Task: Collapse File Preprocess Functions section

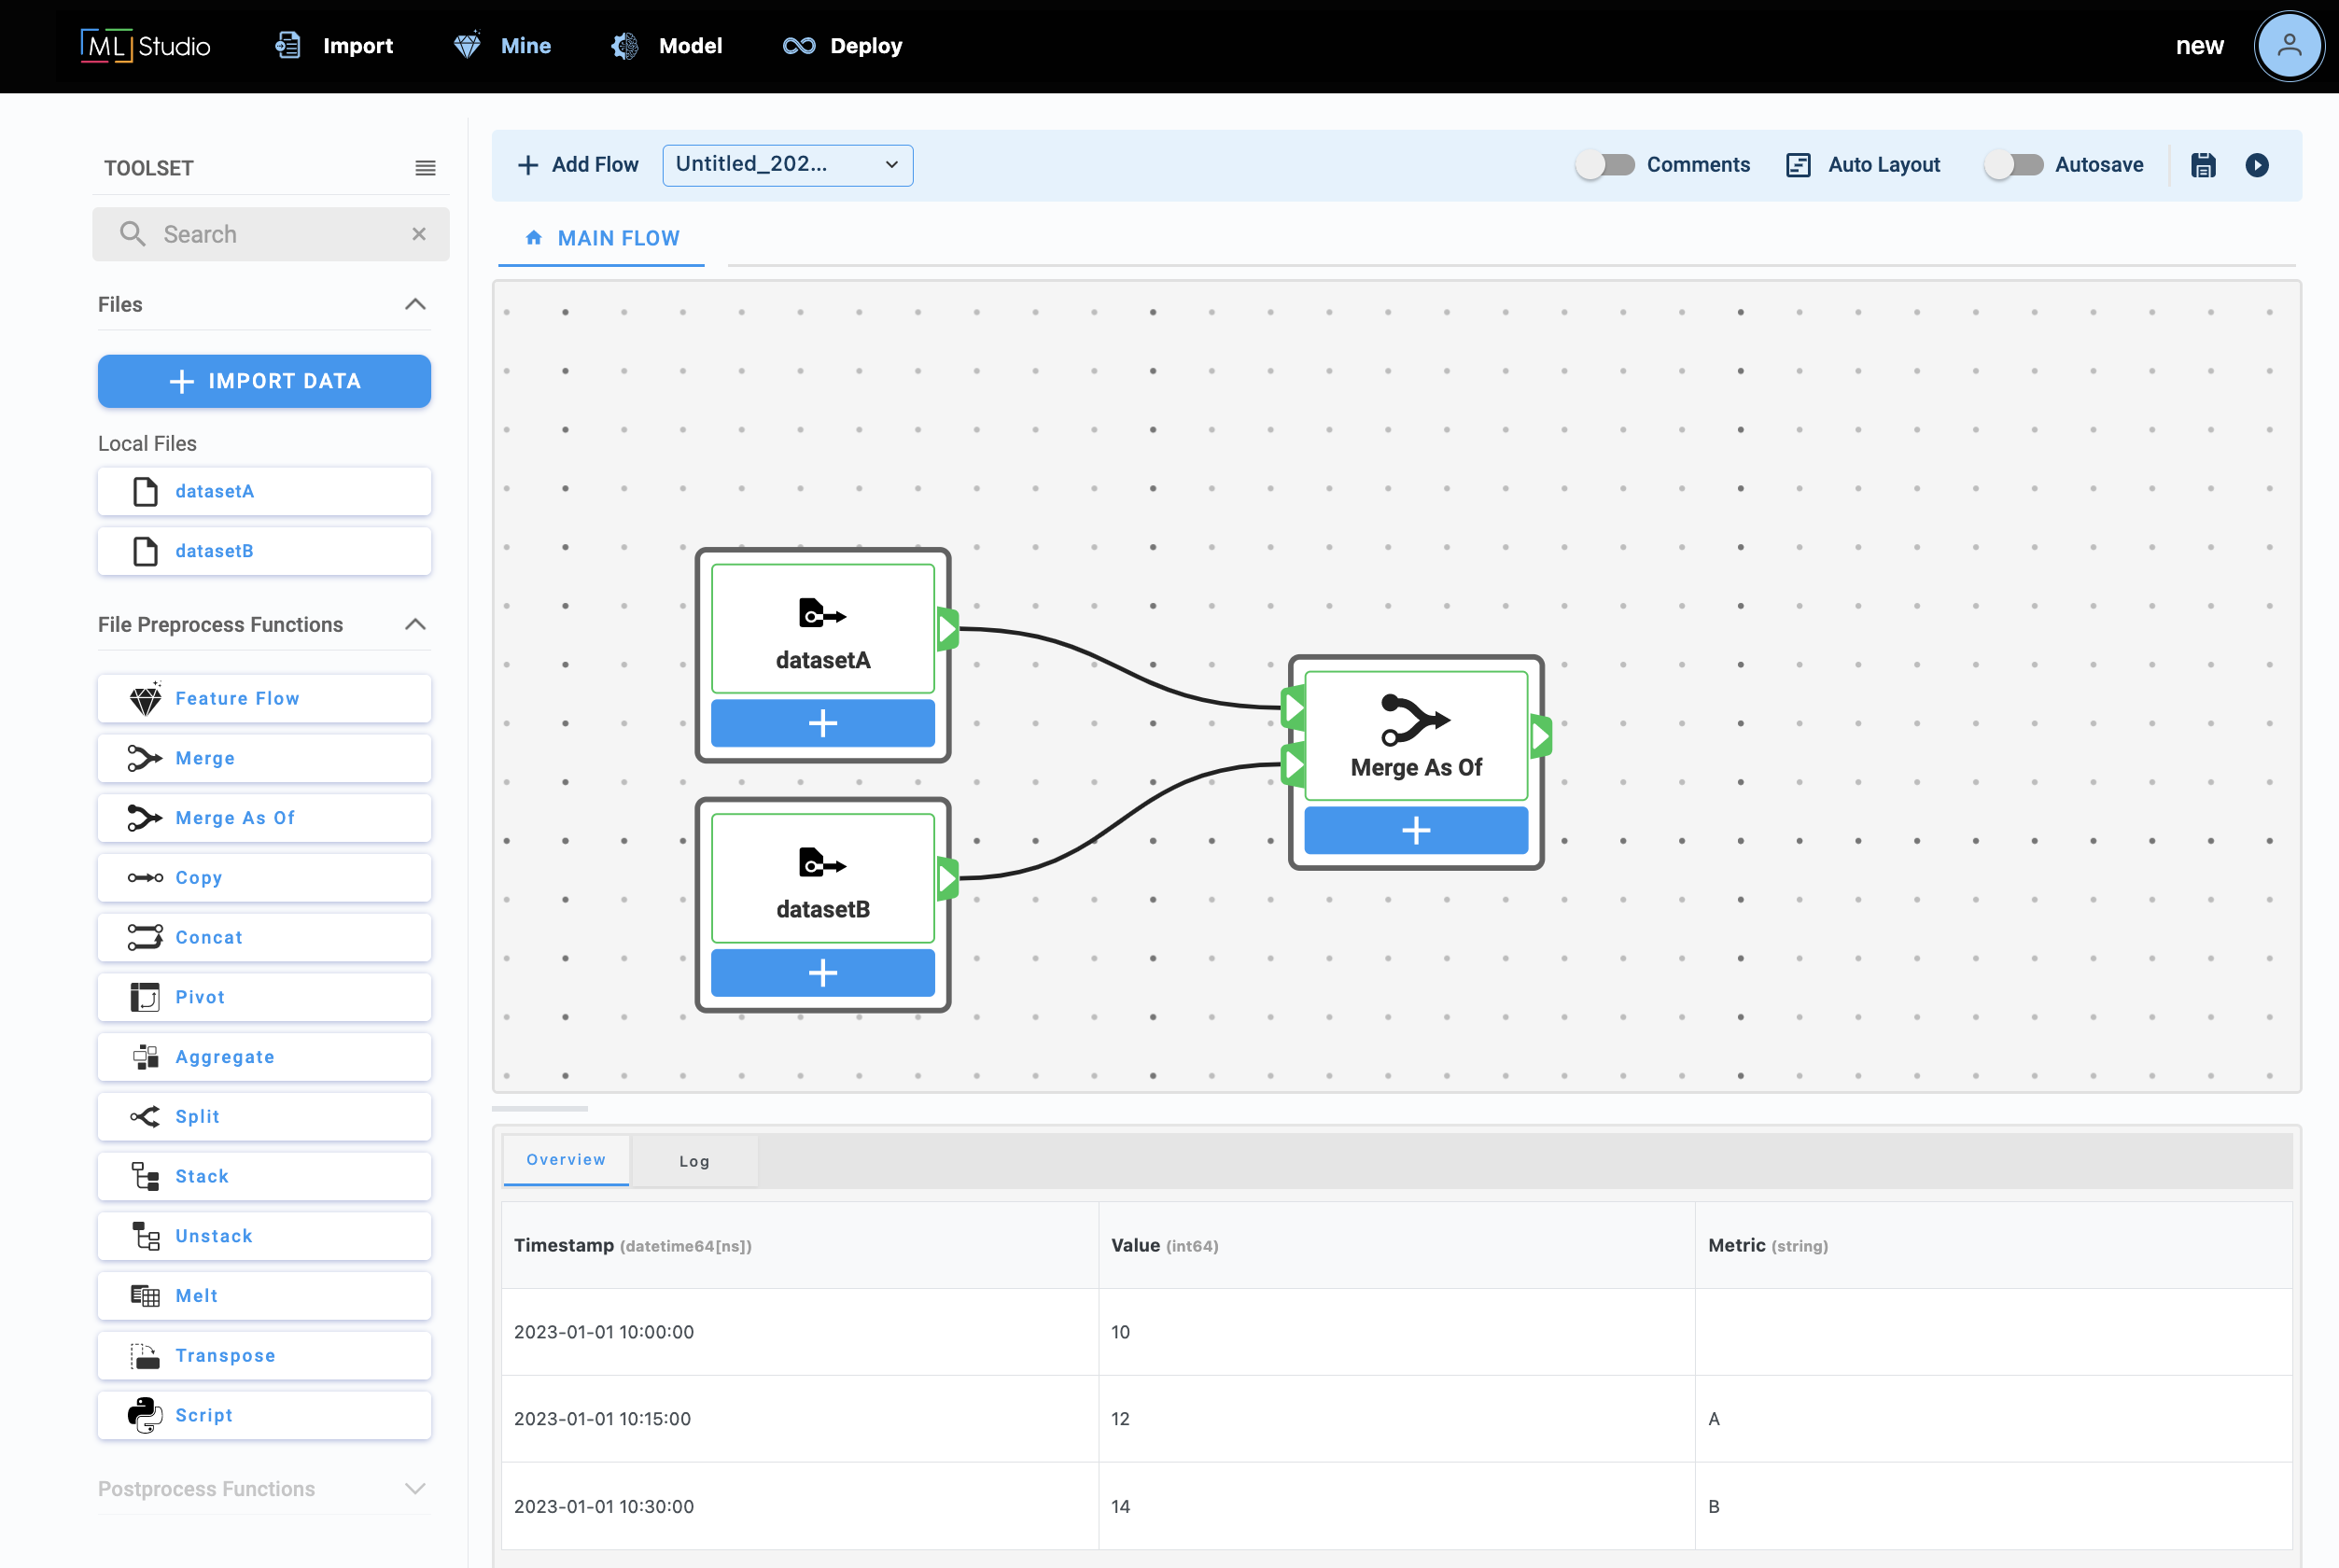Action: click(x=415, y=625)
